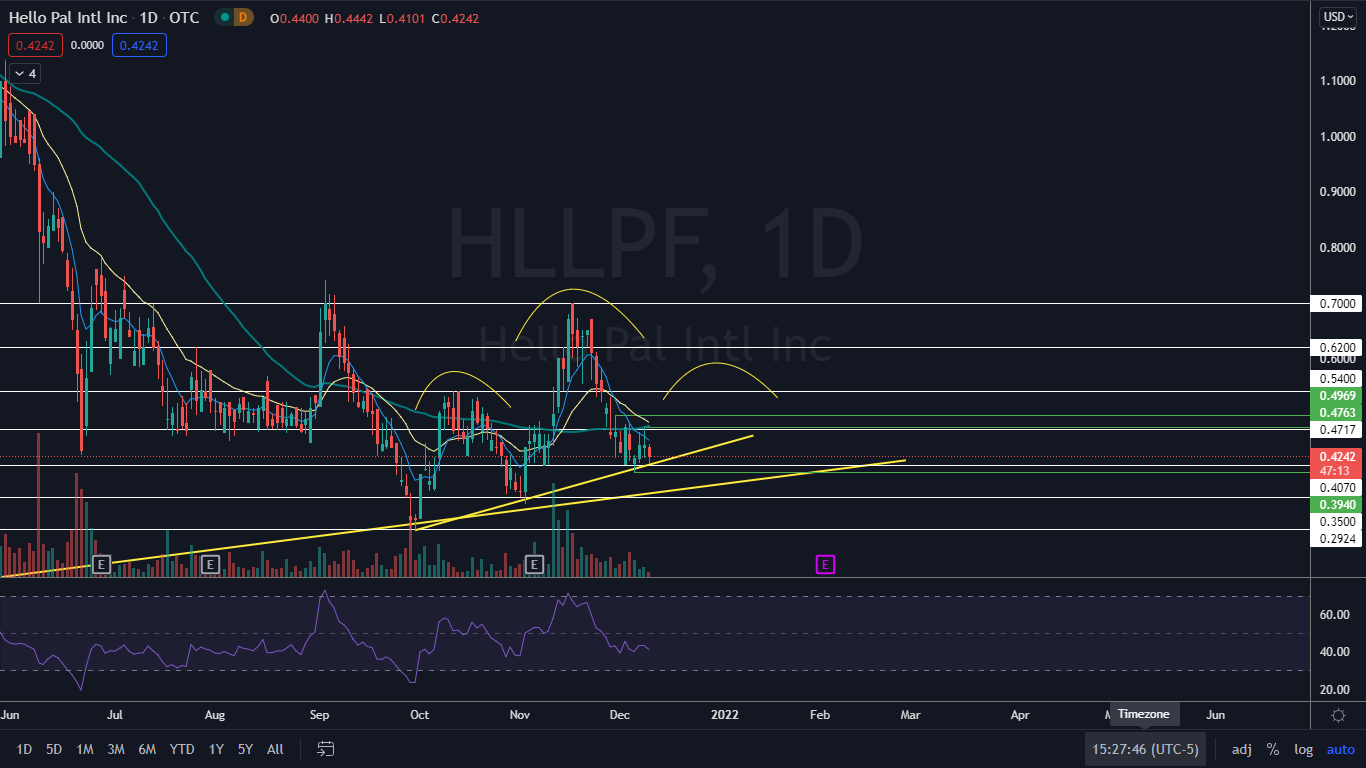Click the 0.0000 spread value
The height and width of the screenshot is (768, 1366).
(87, 44)
